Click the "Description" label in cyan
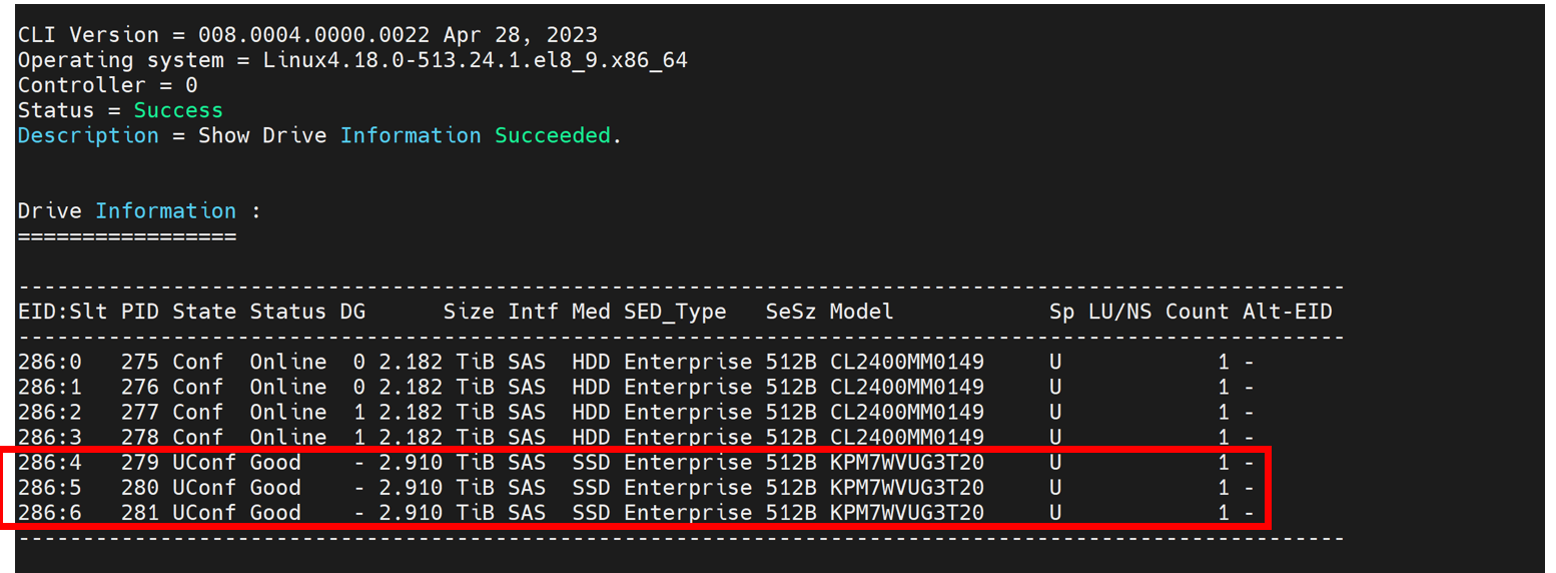1556x573 pixels. click(x=88, y=135)
